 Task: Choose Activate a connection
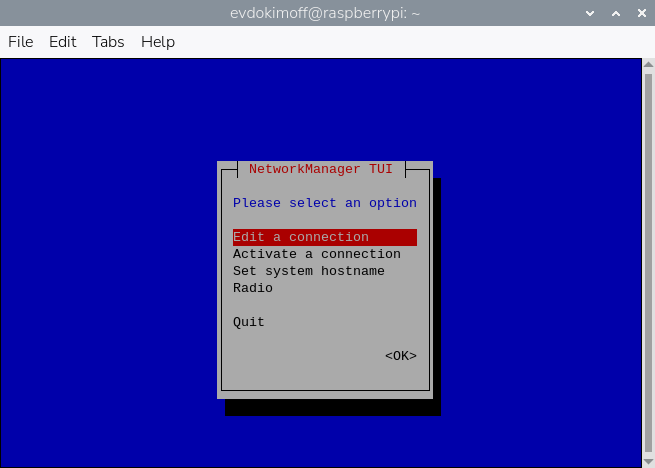(316, 254)
